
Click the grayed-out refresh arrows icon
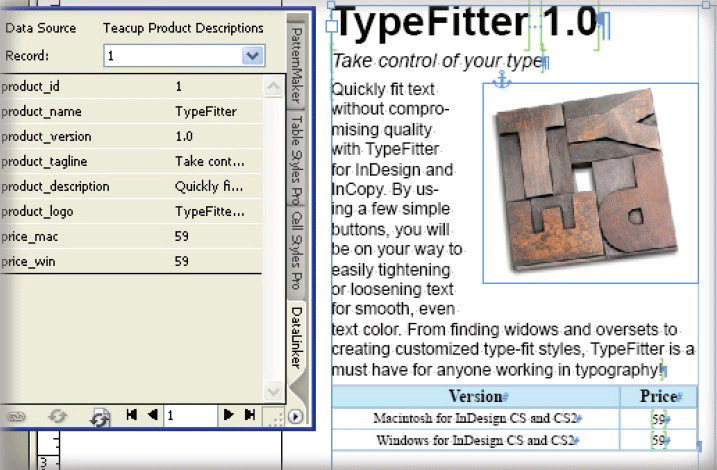point(57,416)
